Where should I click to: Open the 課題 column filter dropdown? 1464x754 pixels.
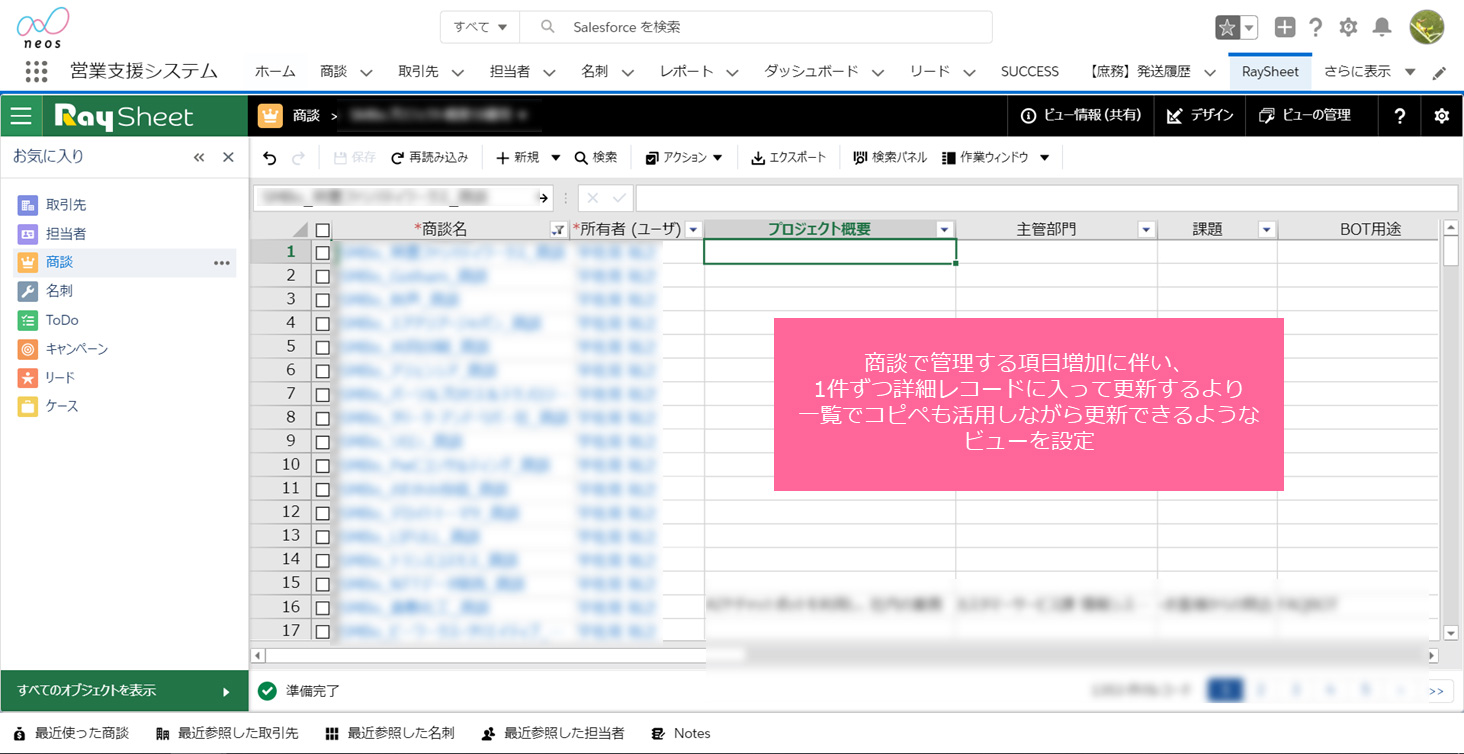tap(1266, 230)
